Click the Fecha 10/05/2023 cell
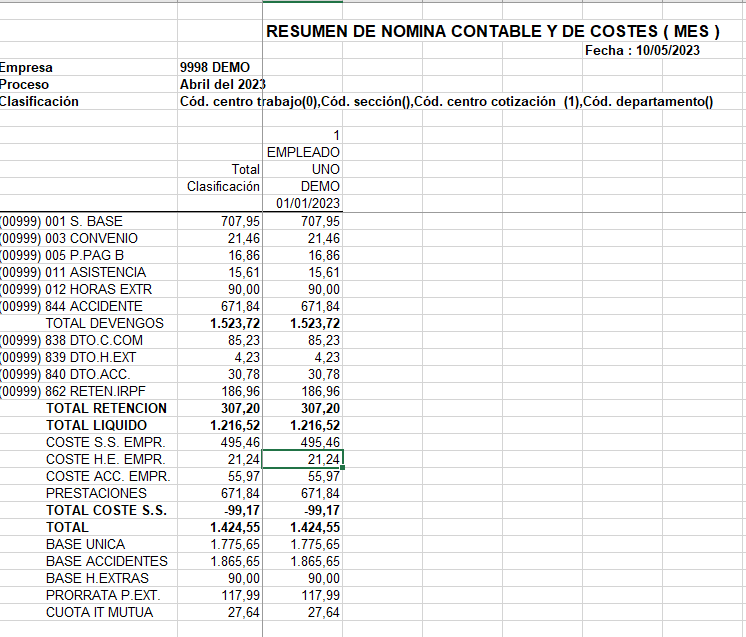746x637 pixels. (642, 50)
